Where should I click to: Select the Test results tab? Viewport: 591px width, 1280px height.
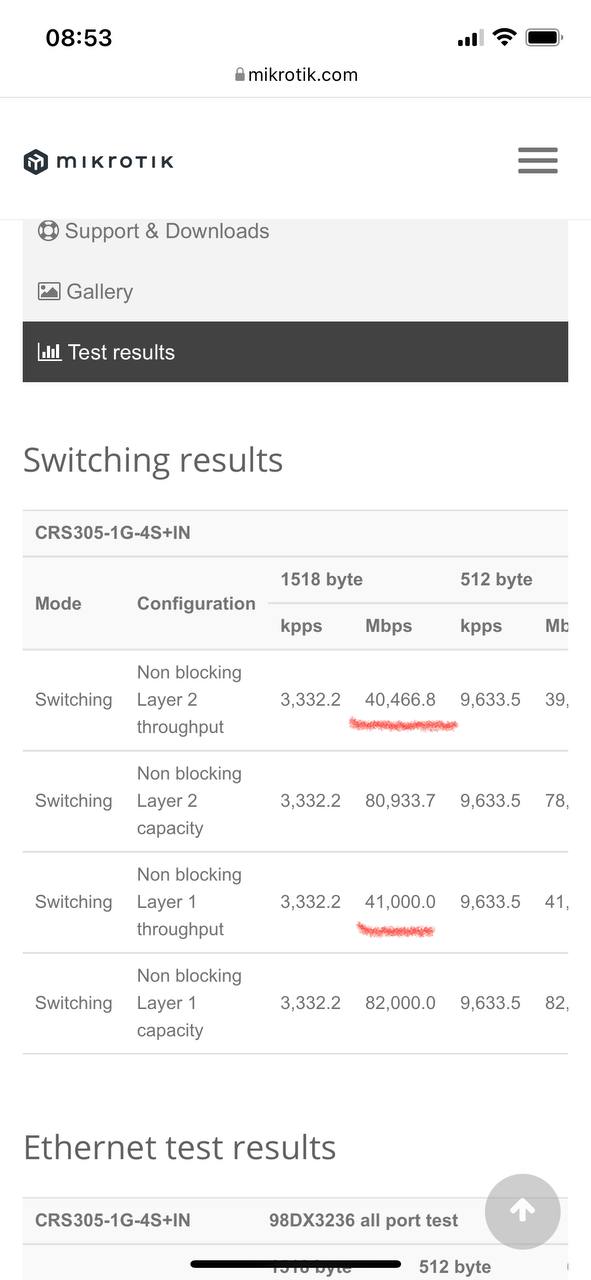(x=295, y=352)
